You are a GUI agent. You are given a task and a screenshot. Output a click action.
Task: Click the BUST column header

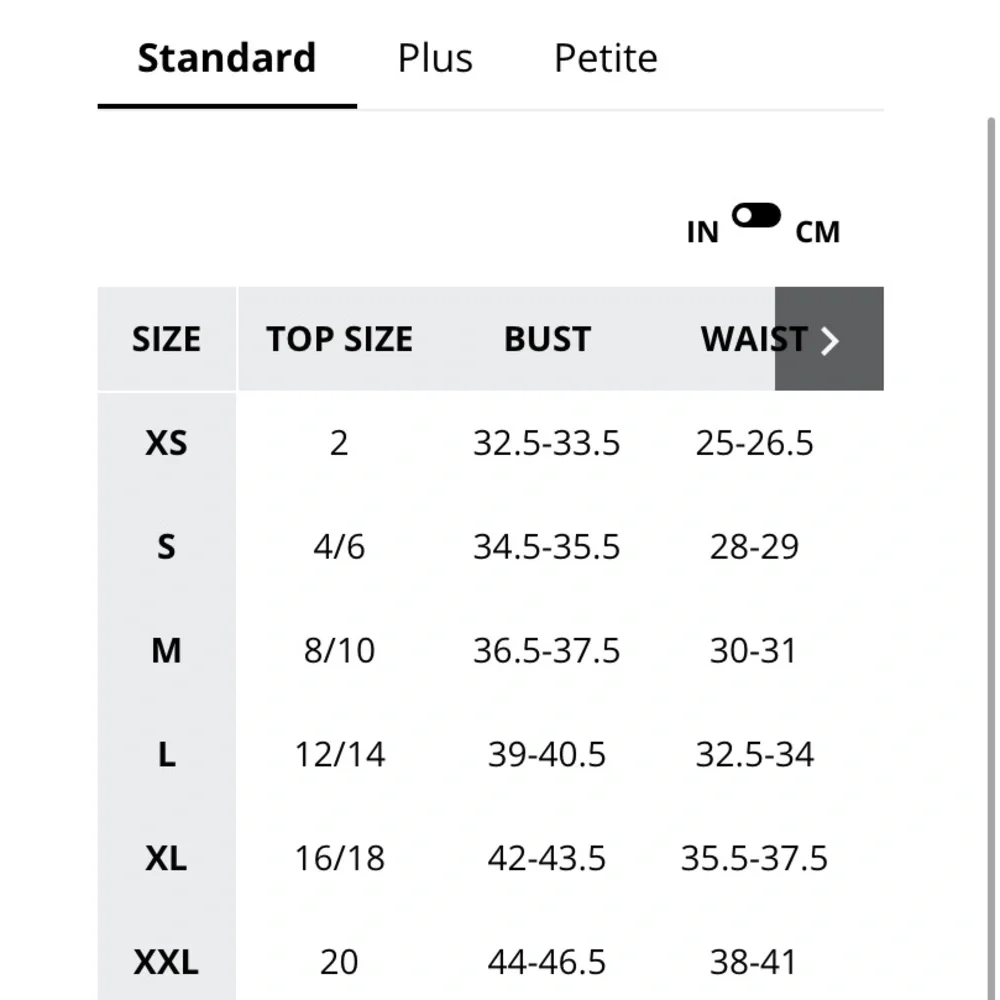click(x=547, y=339)
